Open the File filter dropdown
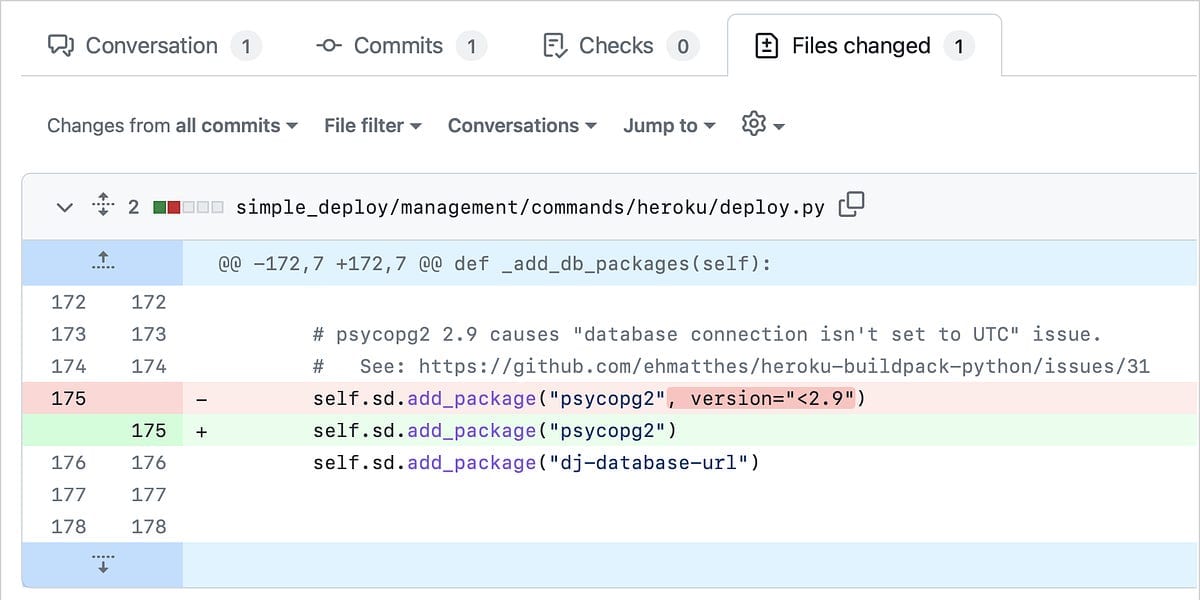This screenshot has height=600, width=1200. [x=372, y=126]
